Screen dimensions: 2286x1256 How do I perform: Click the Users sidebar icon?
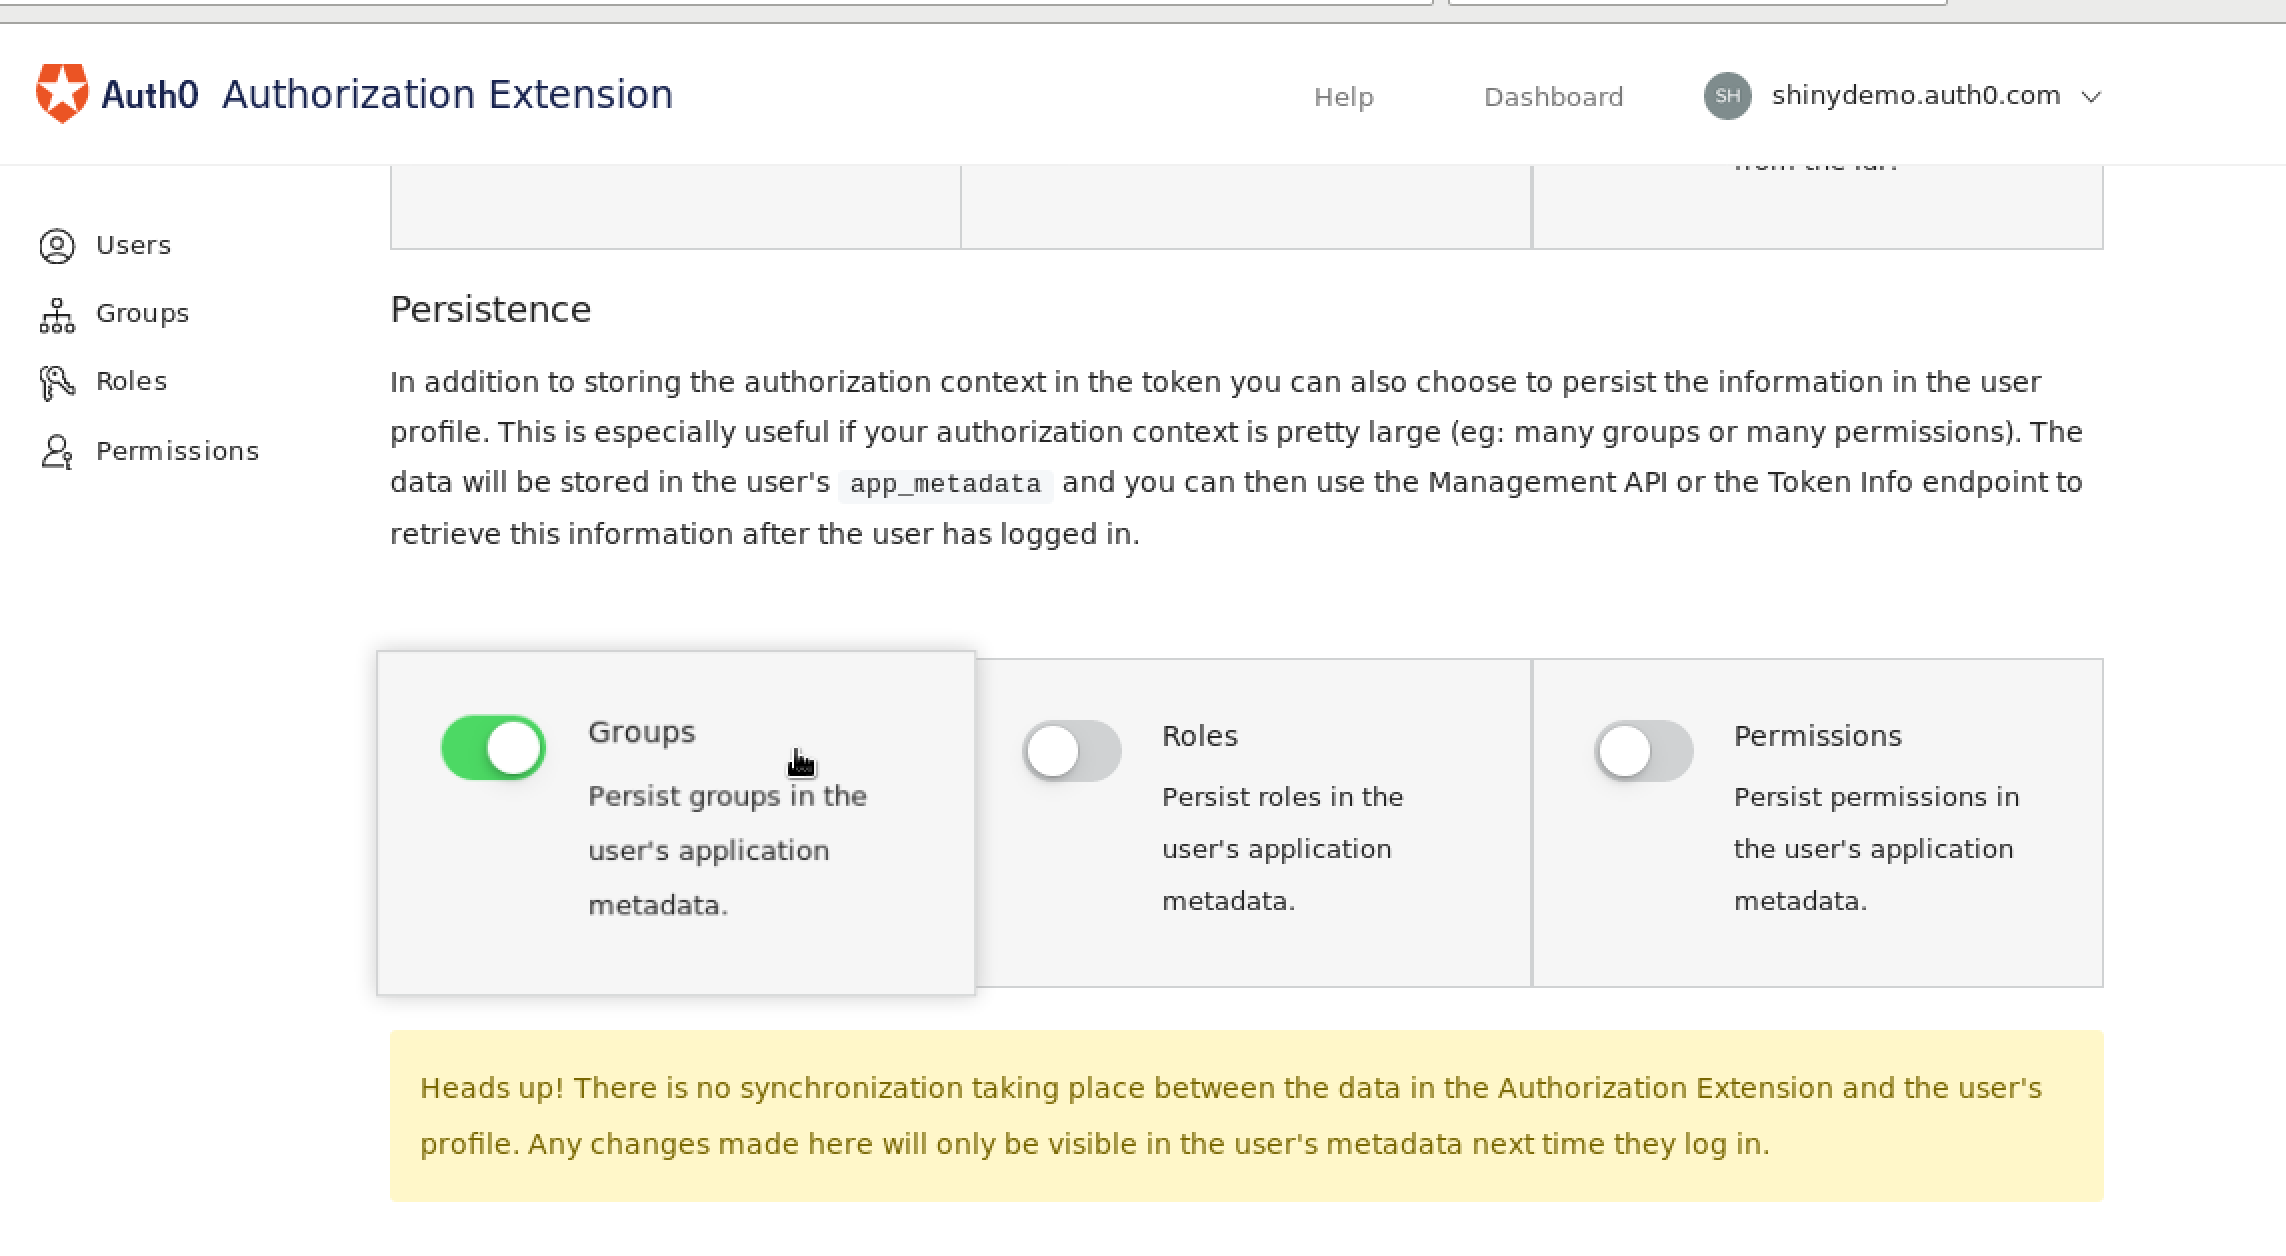point(57,246)
